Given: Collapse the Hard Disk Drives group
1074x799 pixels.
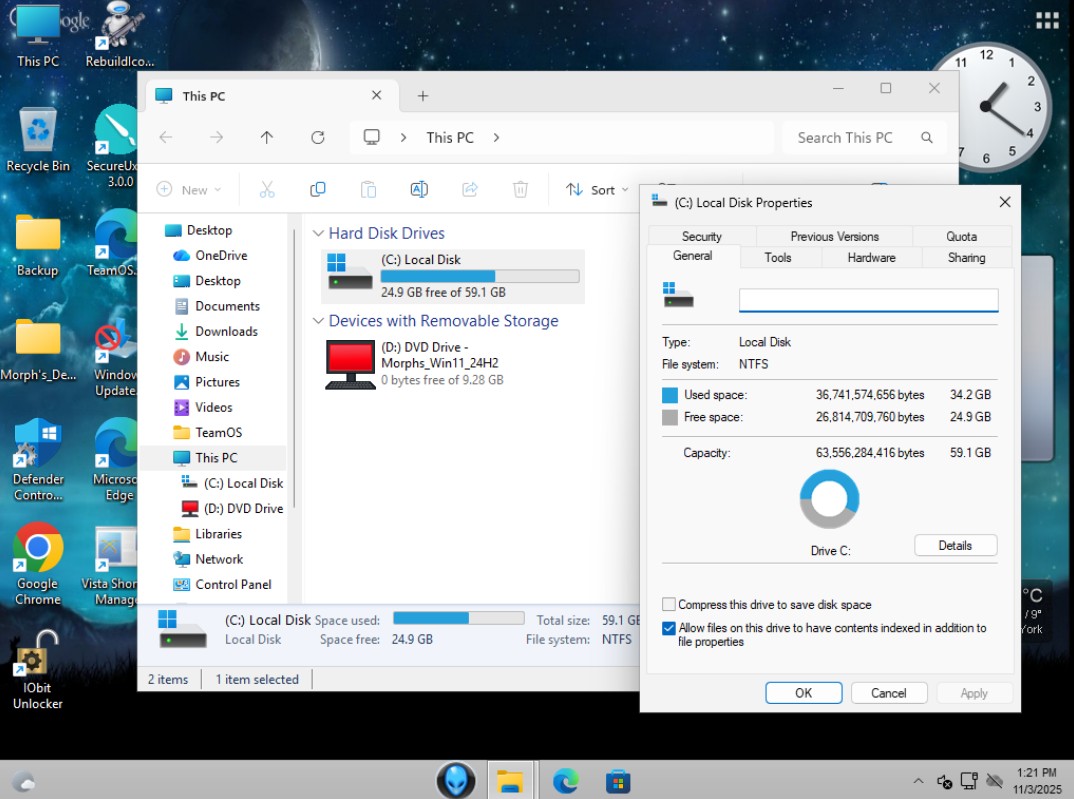Looking at the screenshot, I should click(318, 234).
